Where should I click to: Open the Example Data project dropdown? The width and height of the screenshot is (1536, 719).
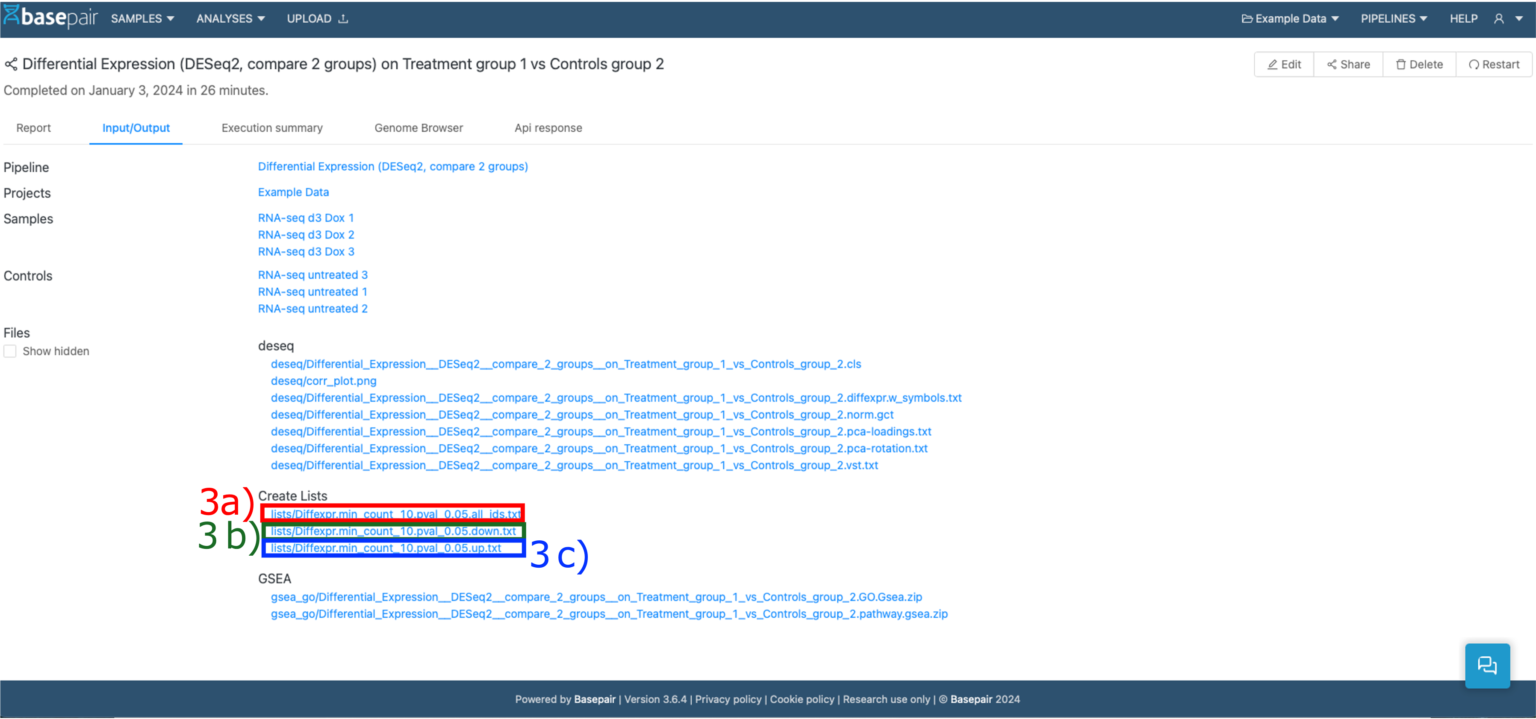tap(1289, 19)
